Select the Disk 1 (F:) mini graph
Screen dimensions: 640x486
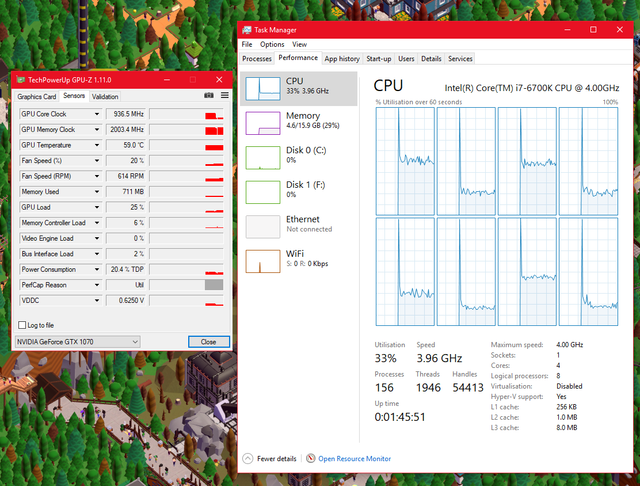[263, 192]
